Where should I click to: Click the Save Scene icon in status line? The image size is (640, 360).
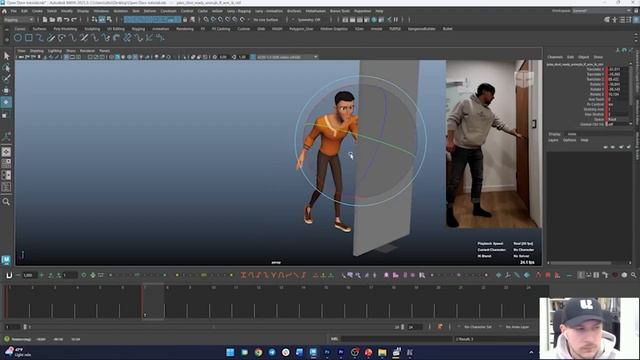point(60,20)
